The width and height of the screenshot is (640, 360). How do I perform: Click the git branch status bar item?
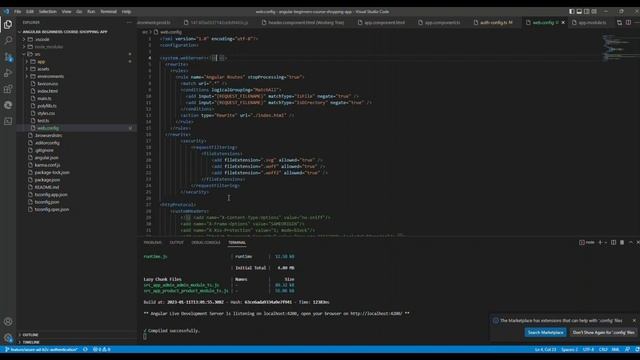[41, 349]
